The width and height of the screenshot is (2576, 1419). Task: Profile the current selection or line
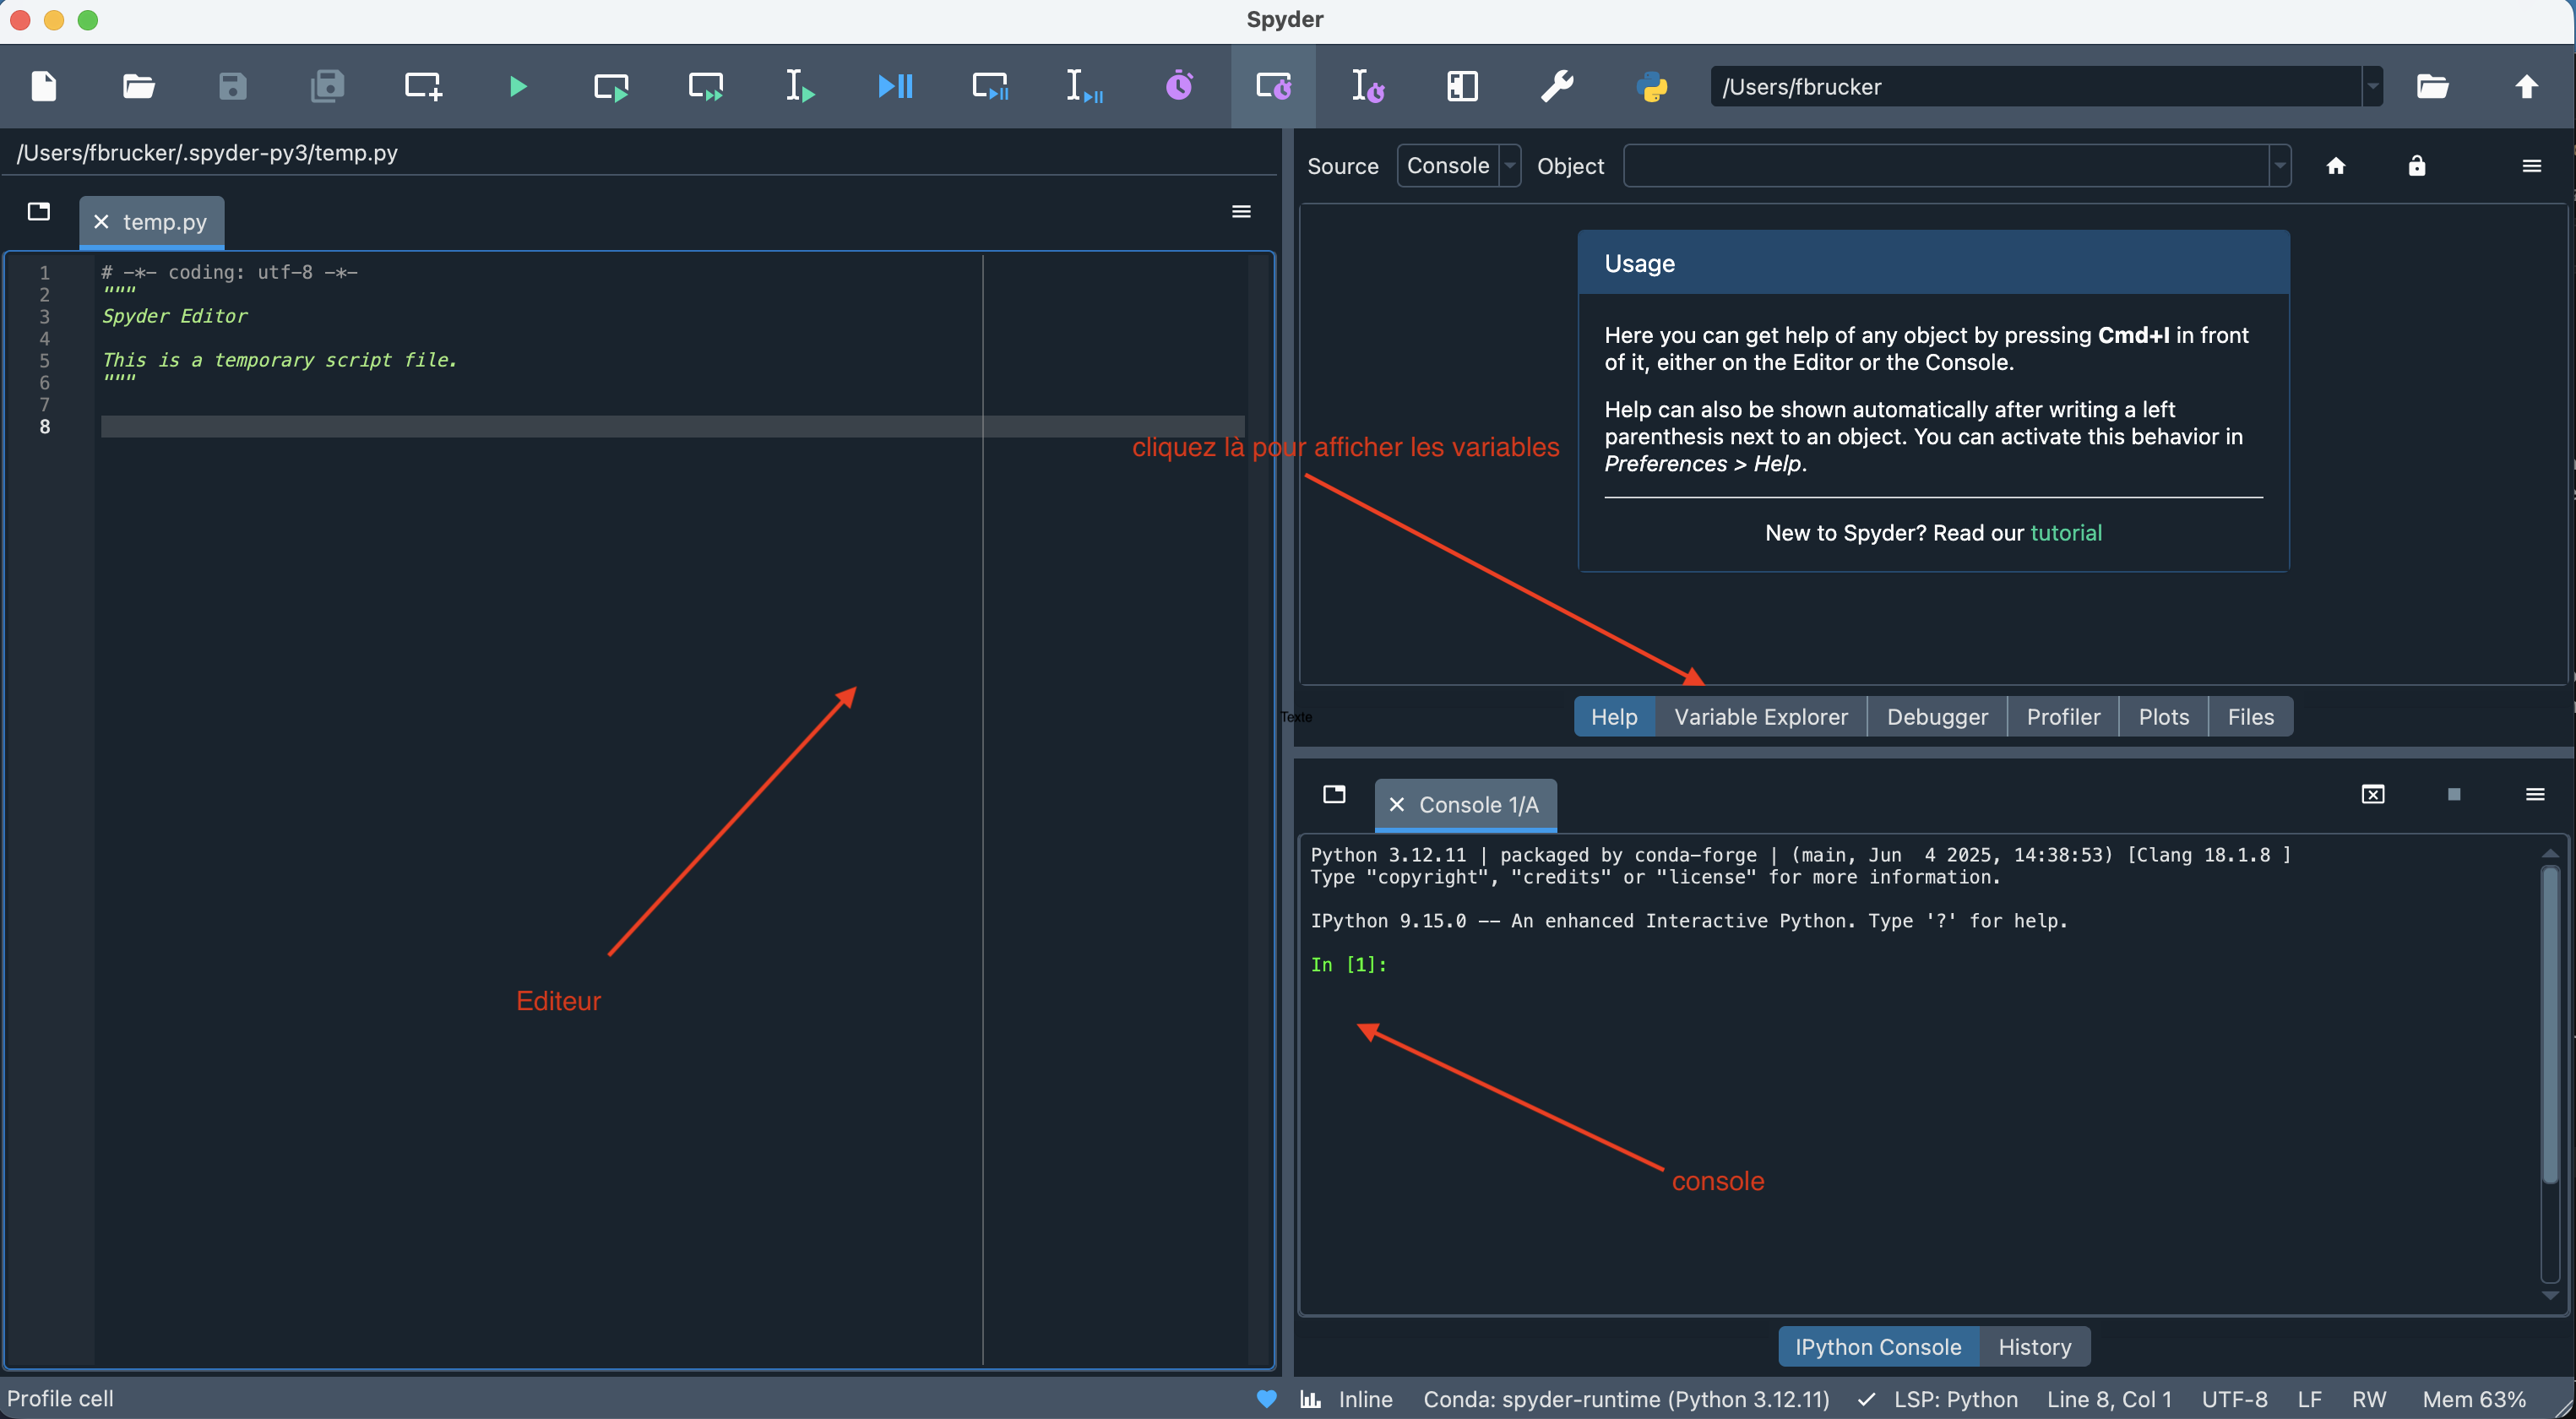point(1368,86)
